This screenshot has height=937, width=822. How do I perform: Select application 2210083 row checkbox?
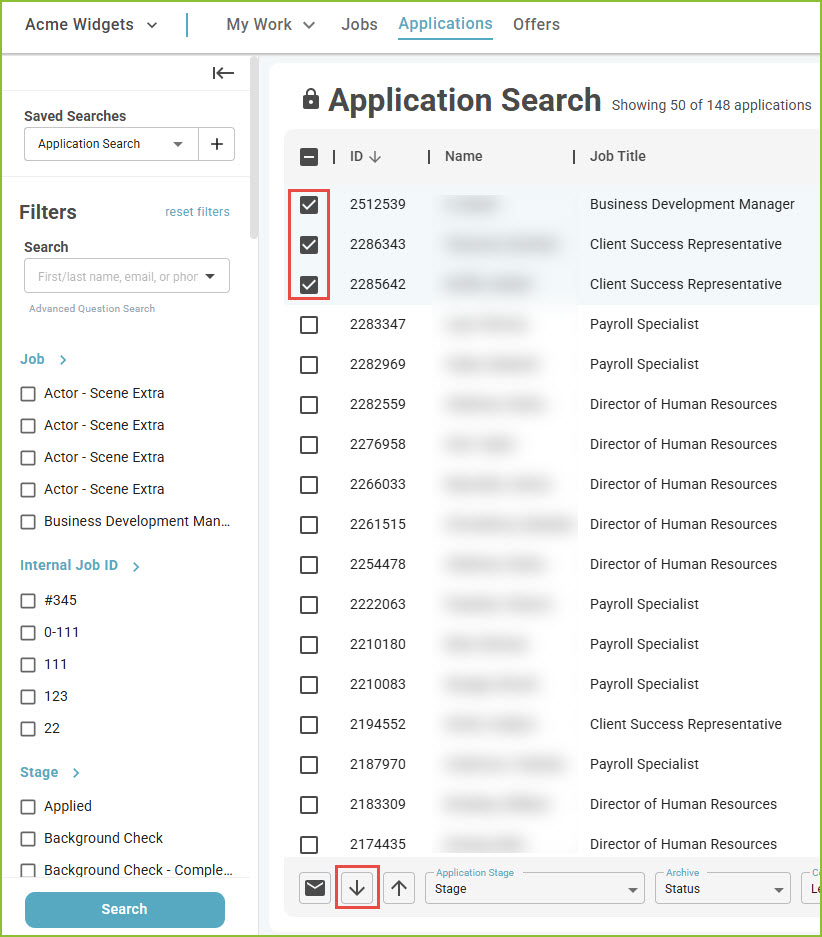click(309, 685)
